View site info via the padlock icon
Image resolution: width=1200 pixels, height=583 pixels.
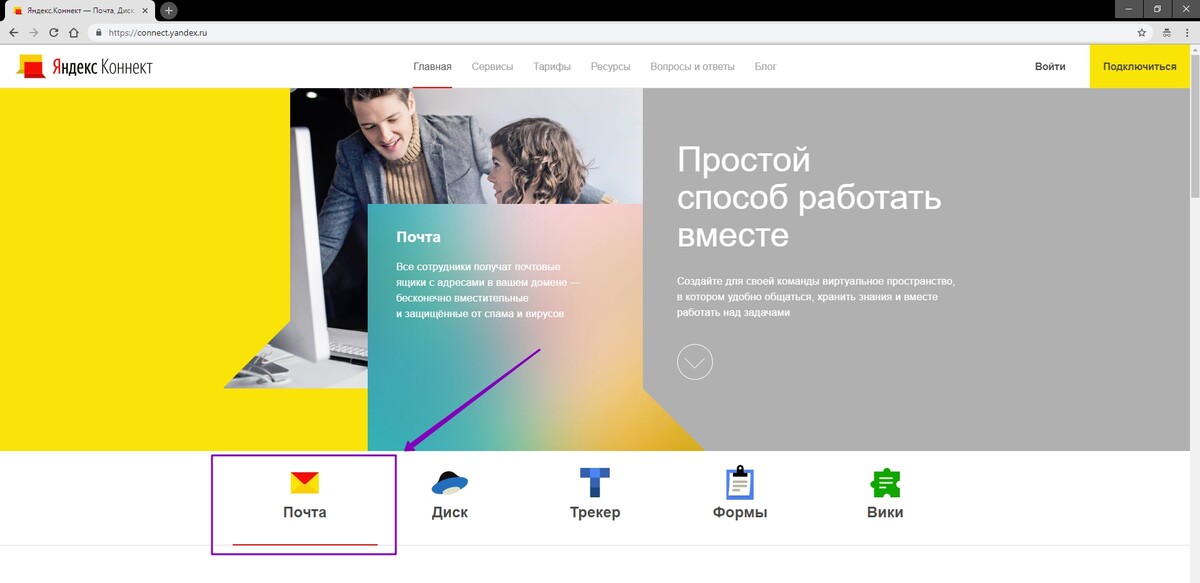(x=98, y=32)
